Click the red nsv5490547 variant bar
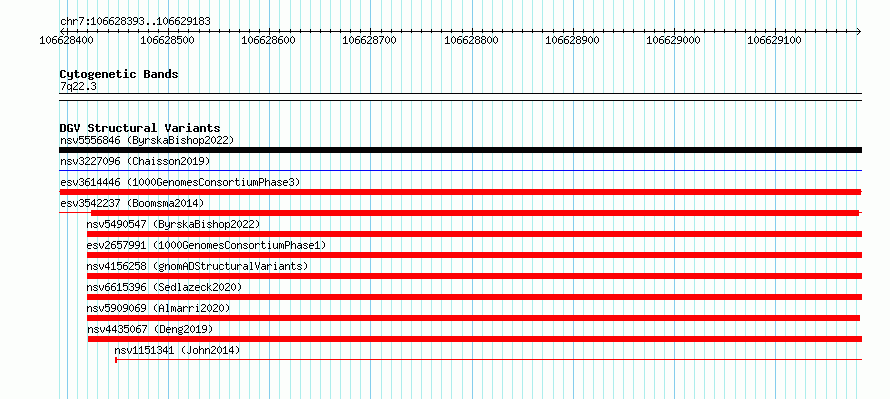 click(x=474, y=234)
